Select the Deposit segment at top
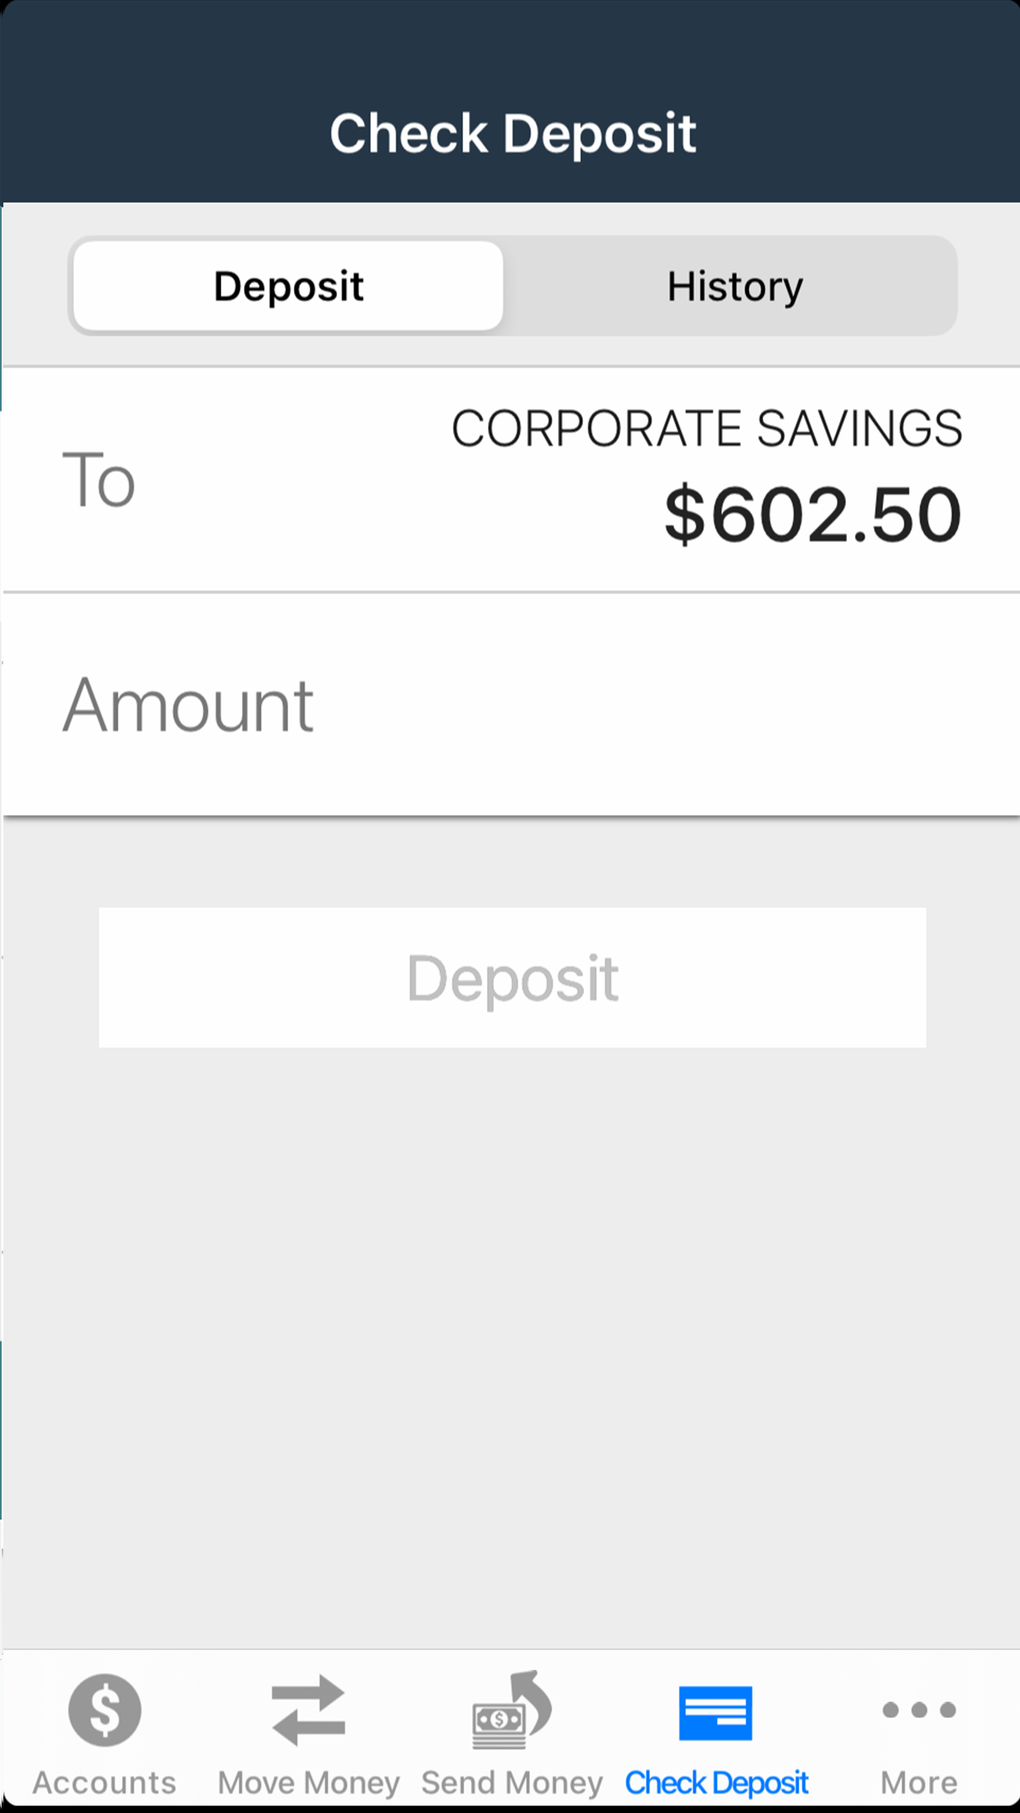Image resolution: width=1020 pixels, height=1813 pixels. click(288, 286)
